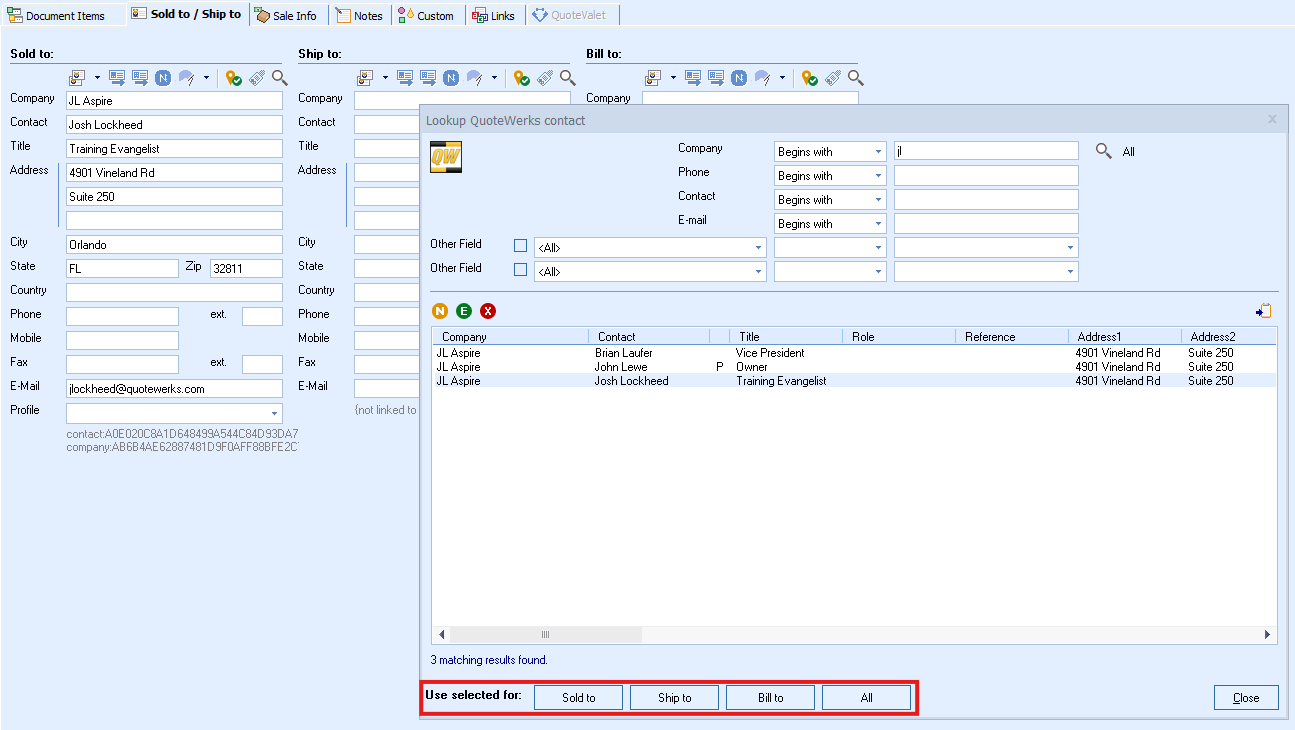The height and width of the screenshot is (730, 1295).
Task: Click left scroll arrow of results grid
Action: click(x=441, y=634)
